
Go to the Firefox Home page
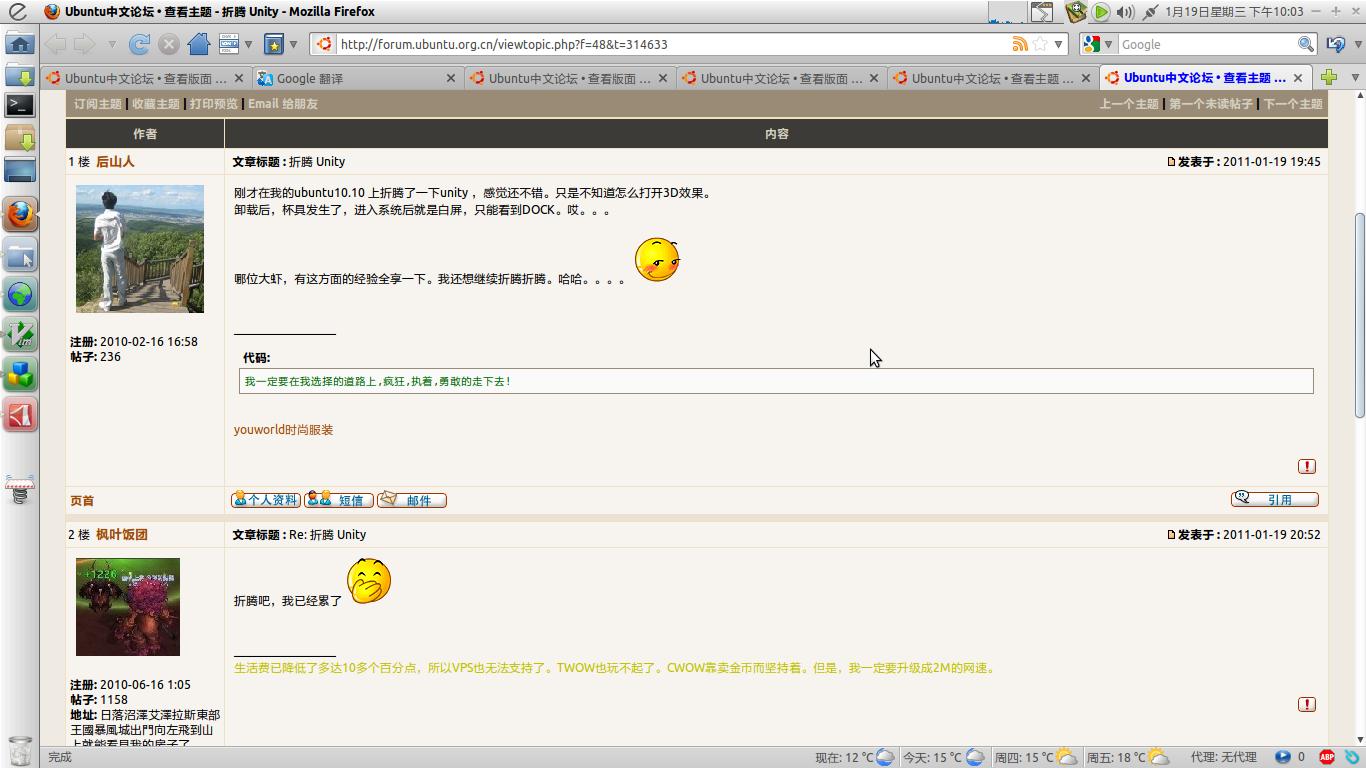pyautogui.click(x=199, y=44)
